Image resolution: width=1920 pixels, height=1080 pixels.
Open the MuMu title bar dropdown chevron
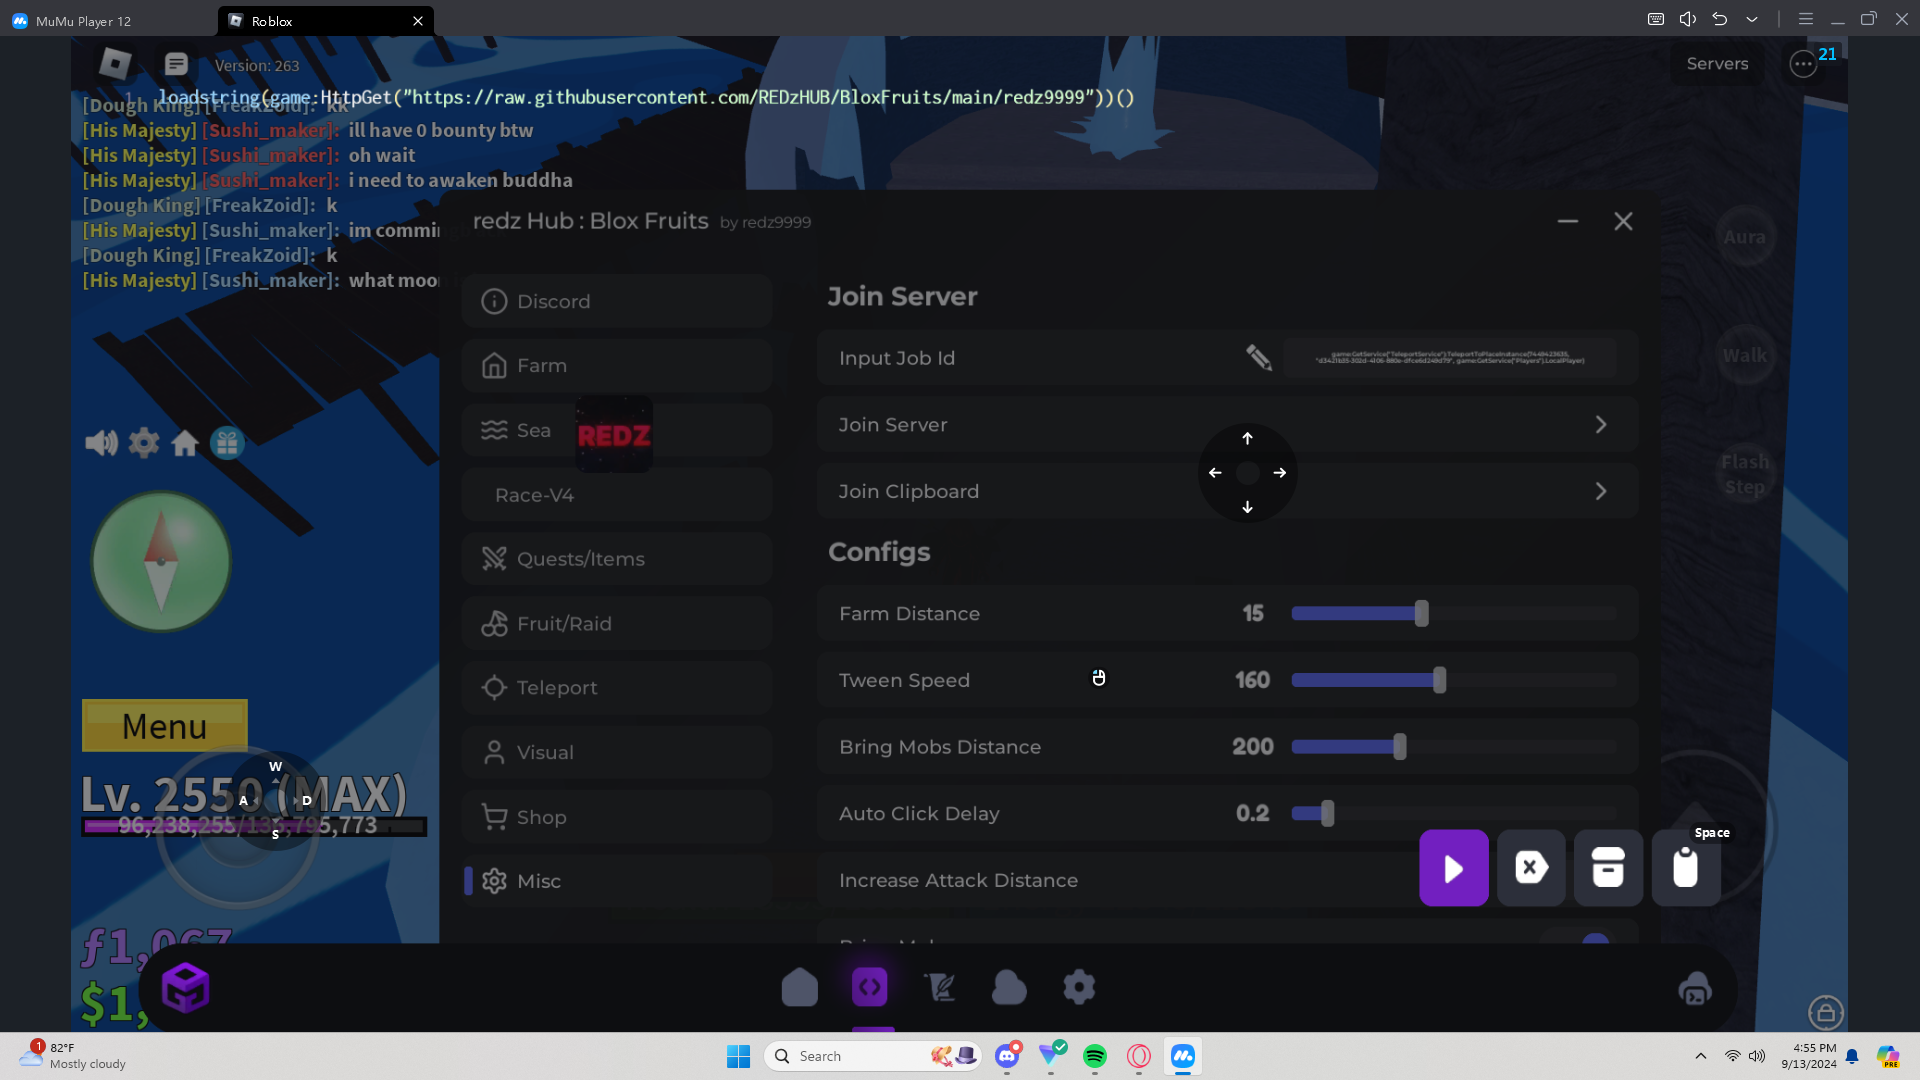[x=1752, y=19]
